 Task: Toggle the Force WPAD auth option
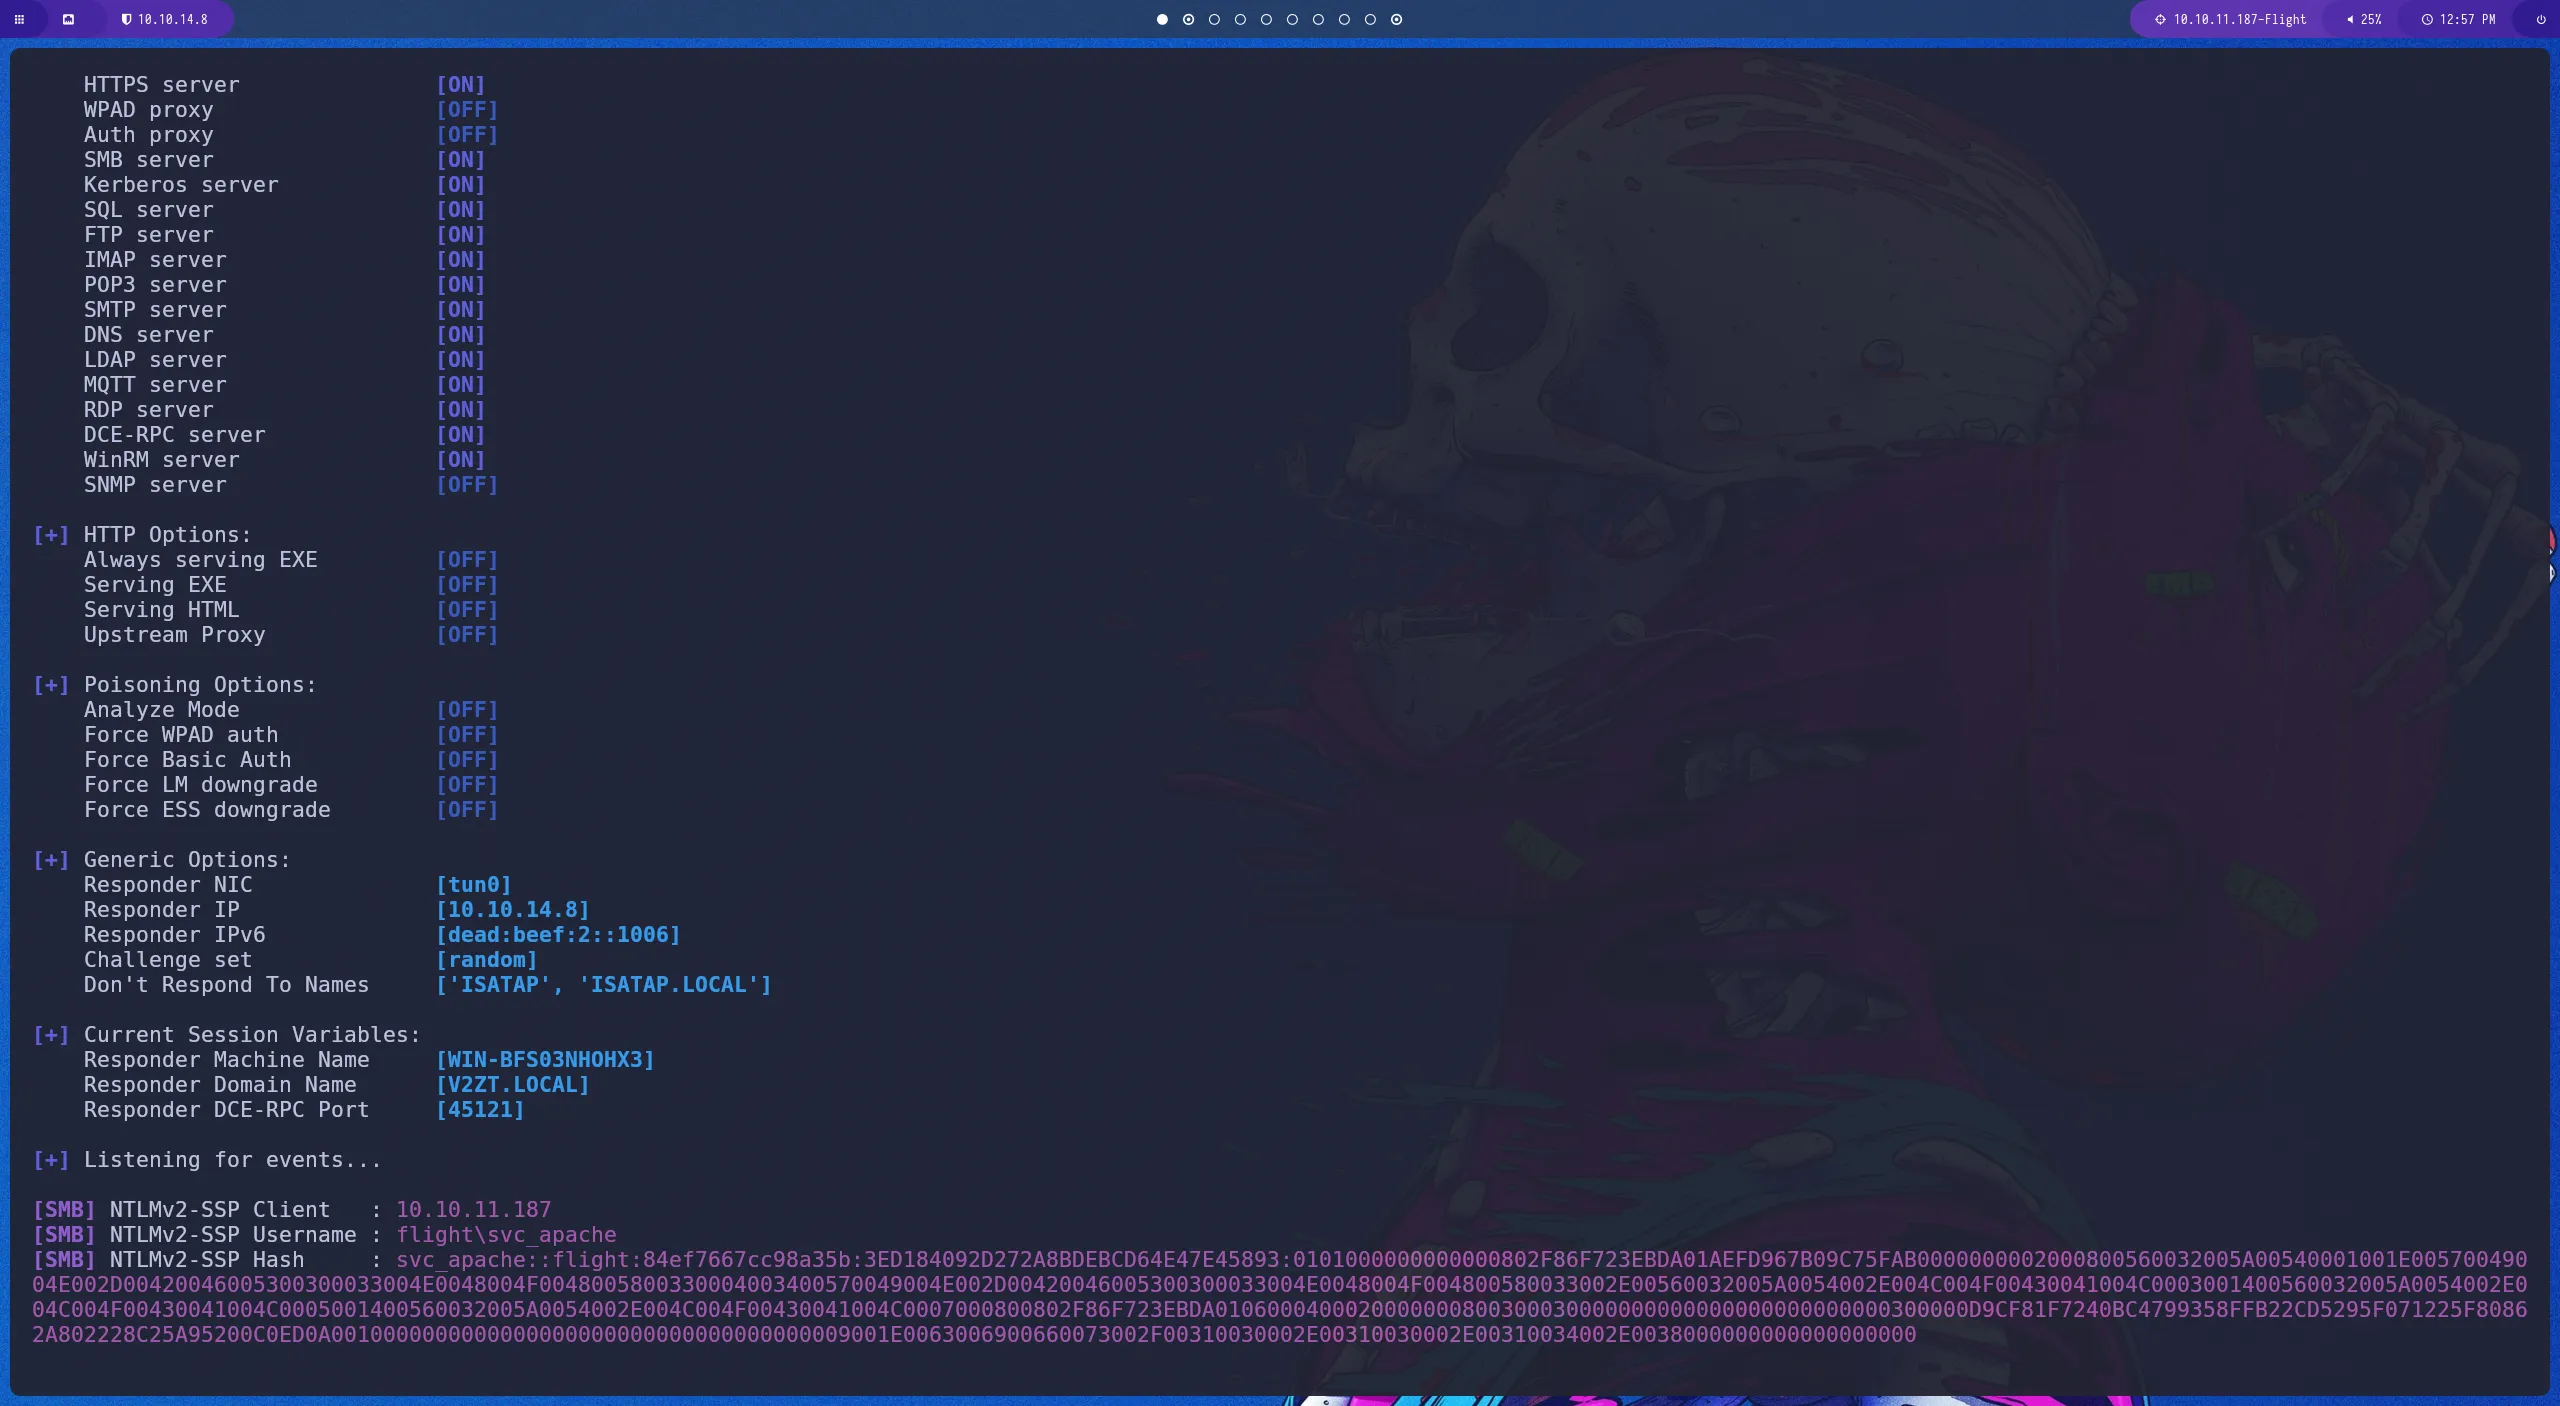coord(467,734)
